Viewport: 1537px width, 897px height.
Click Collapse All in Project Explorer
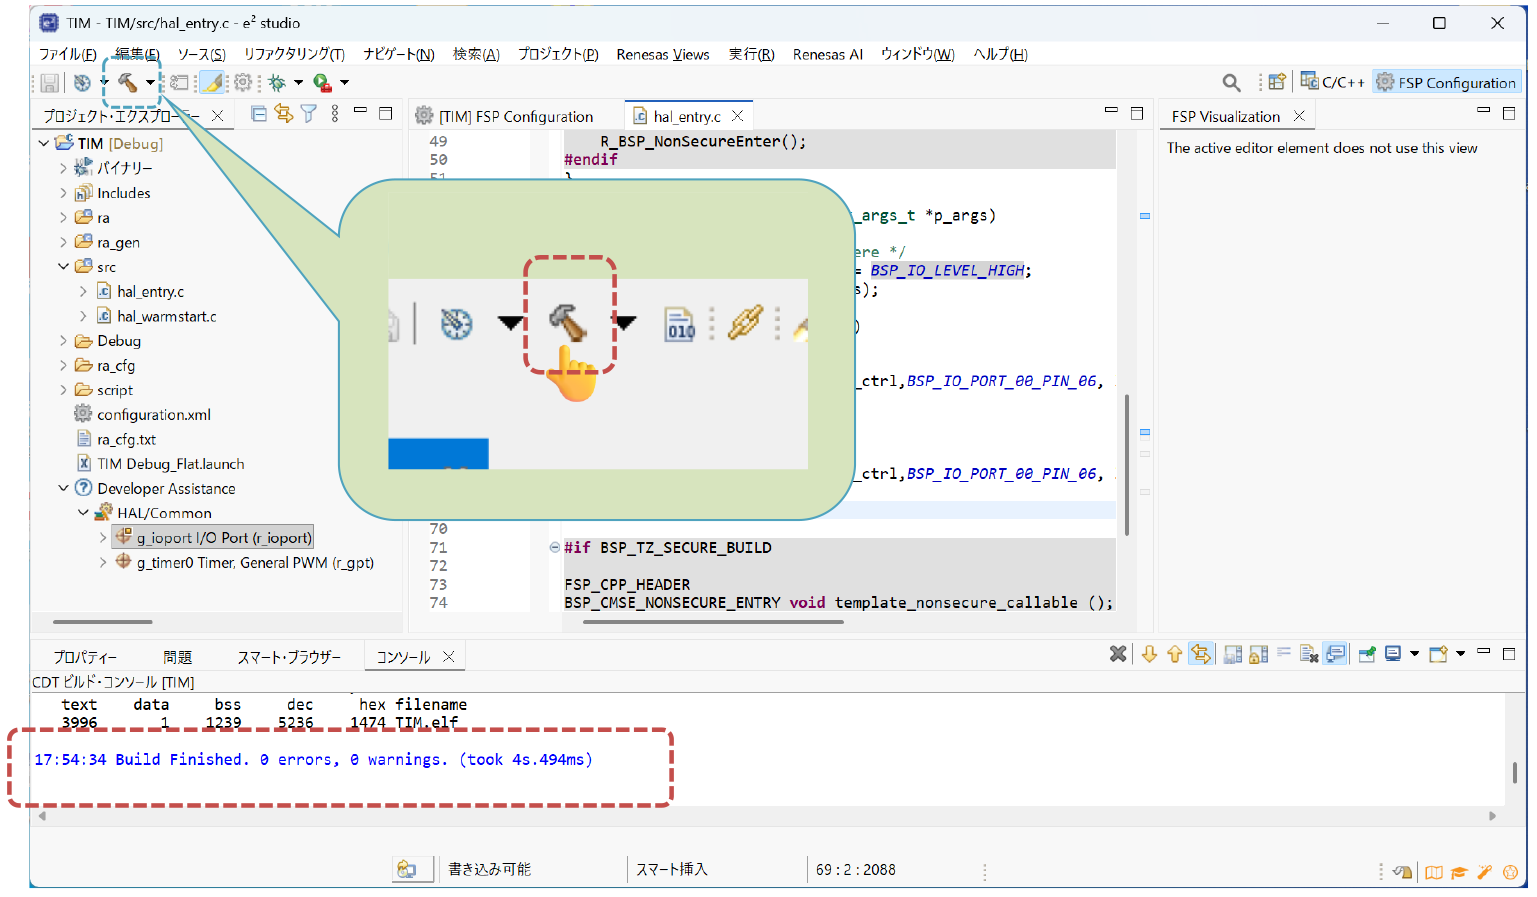(x=259, y=114)
